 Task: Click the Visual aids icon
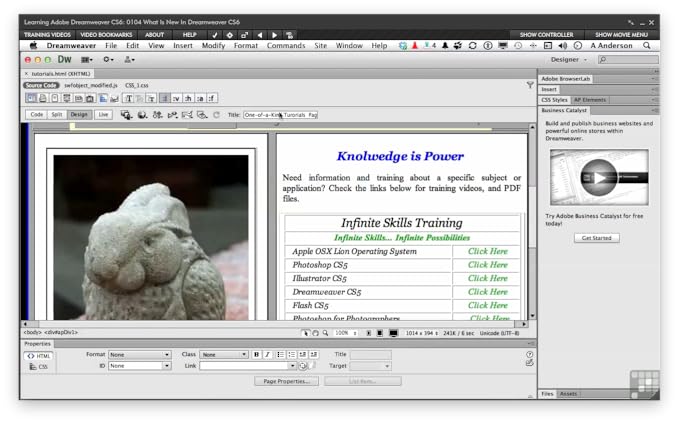click(x=202, y=115)
